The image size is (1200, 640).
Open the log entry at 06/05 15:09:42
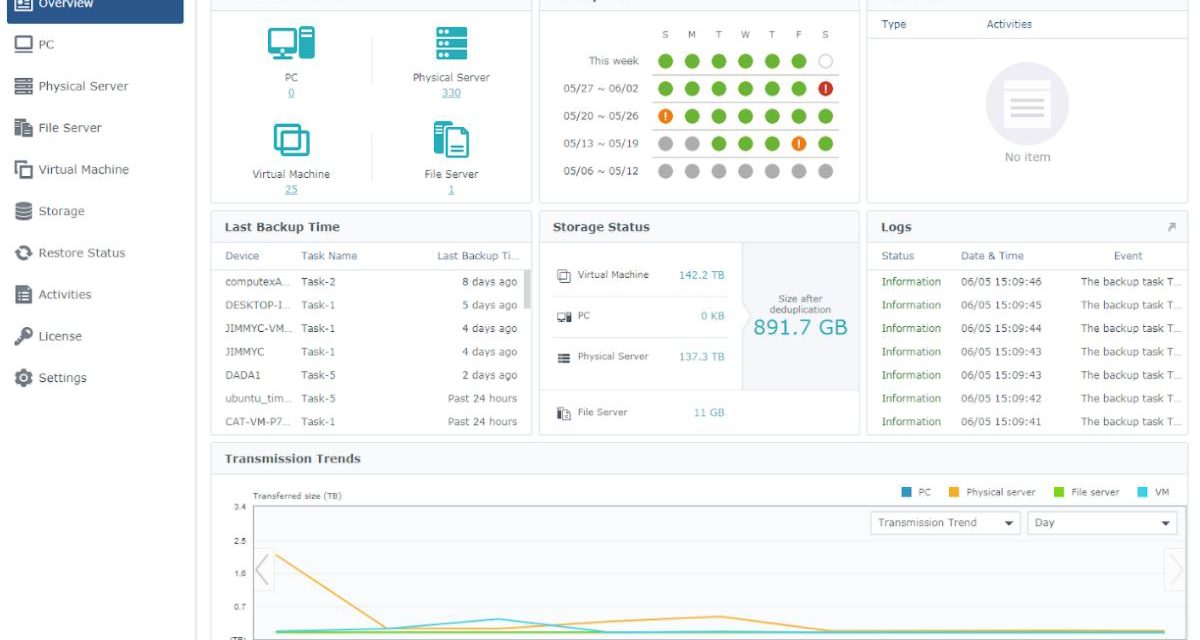coord(1027,398)
